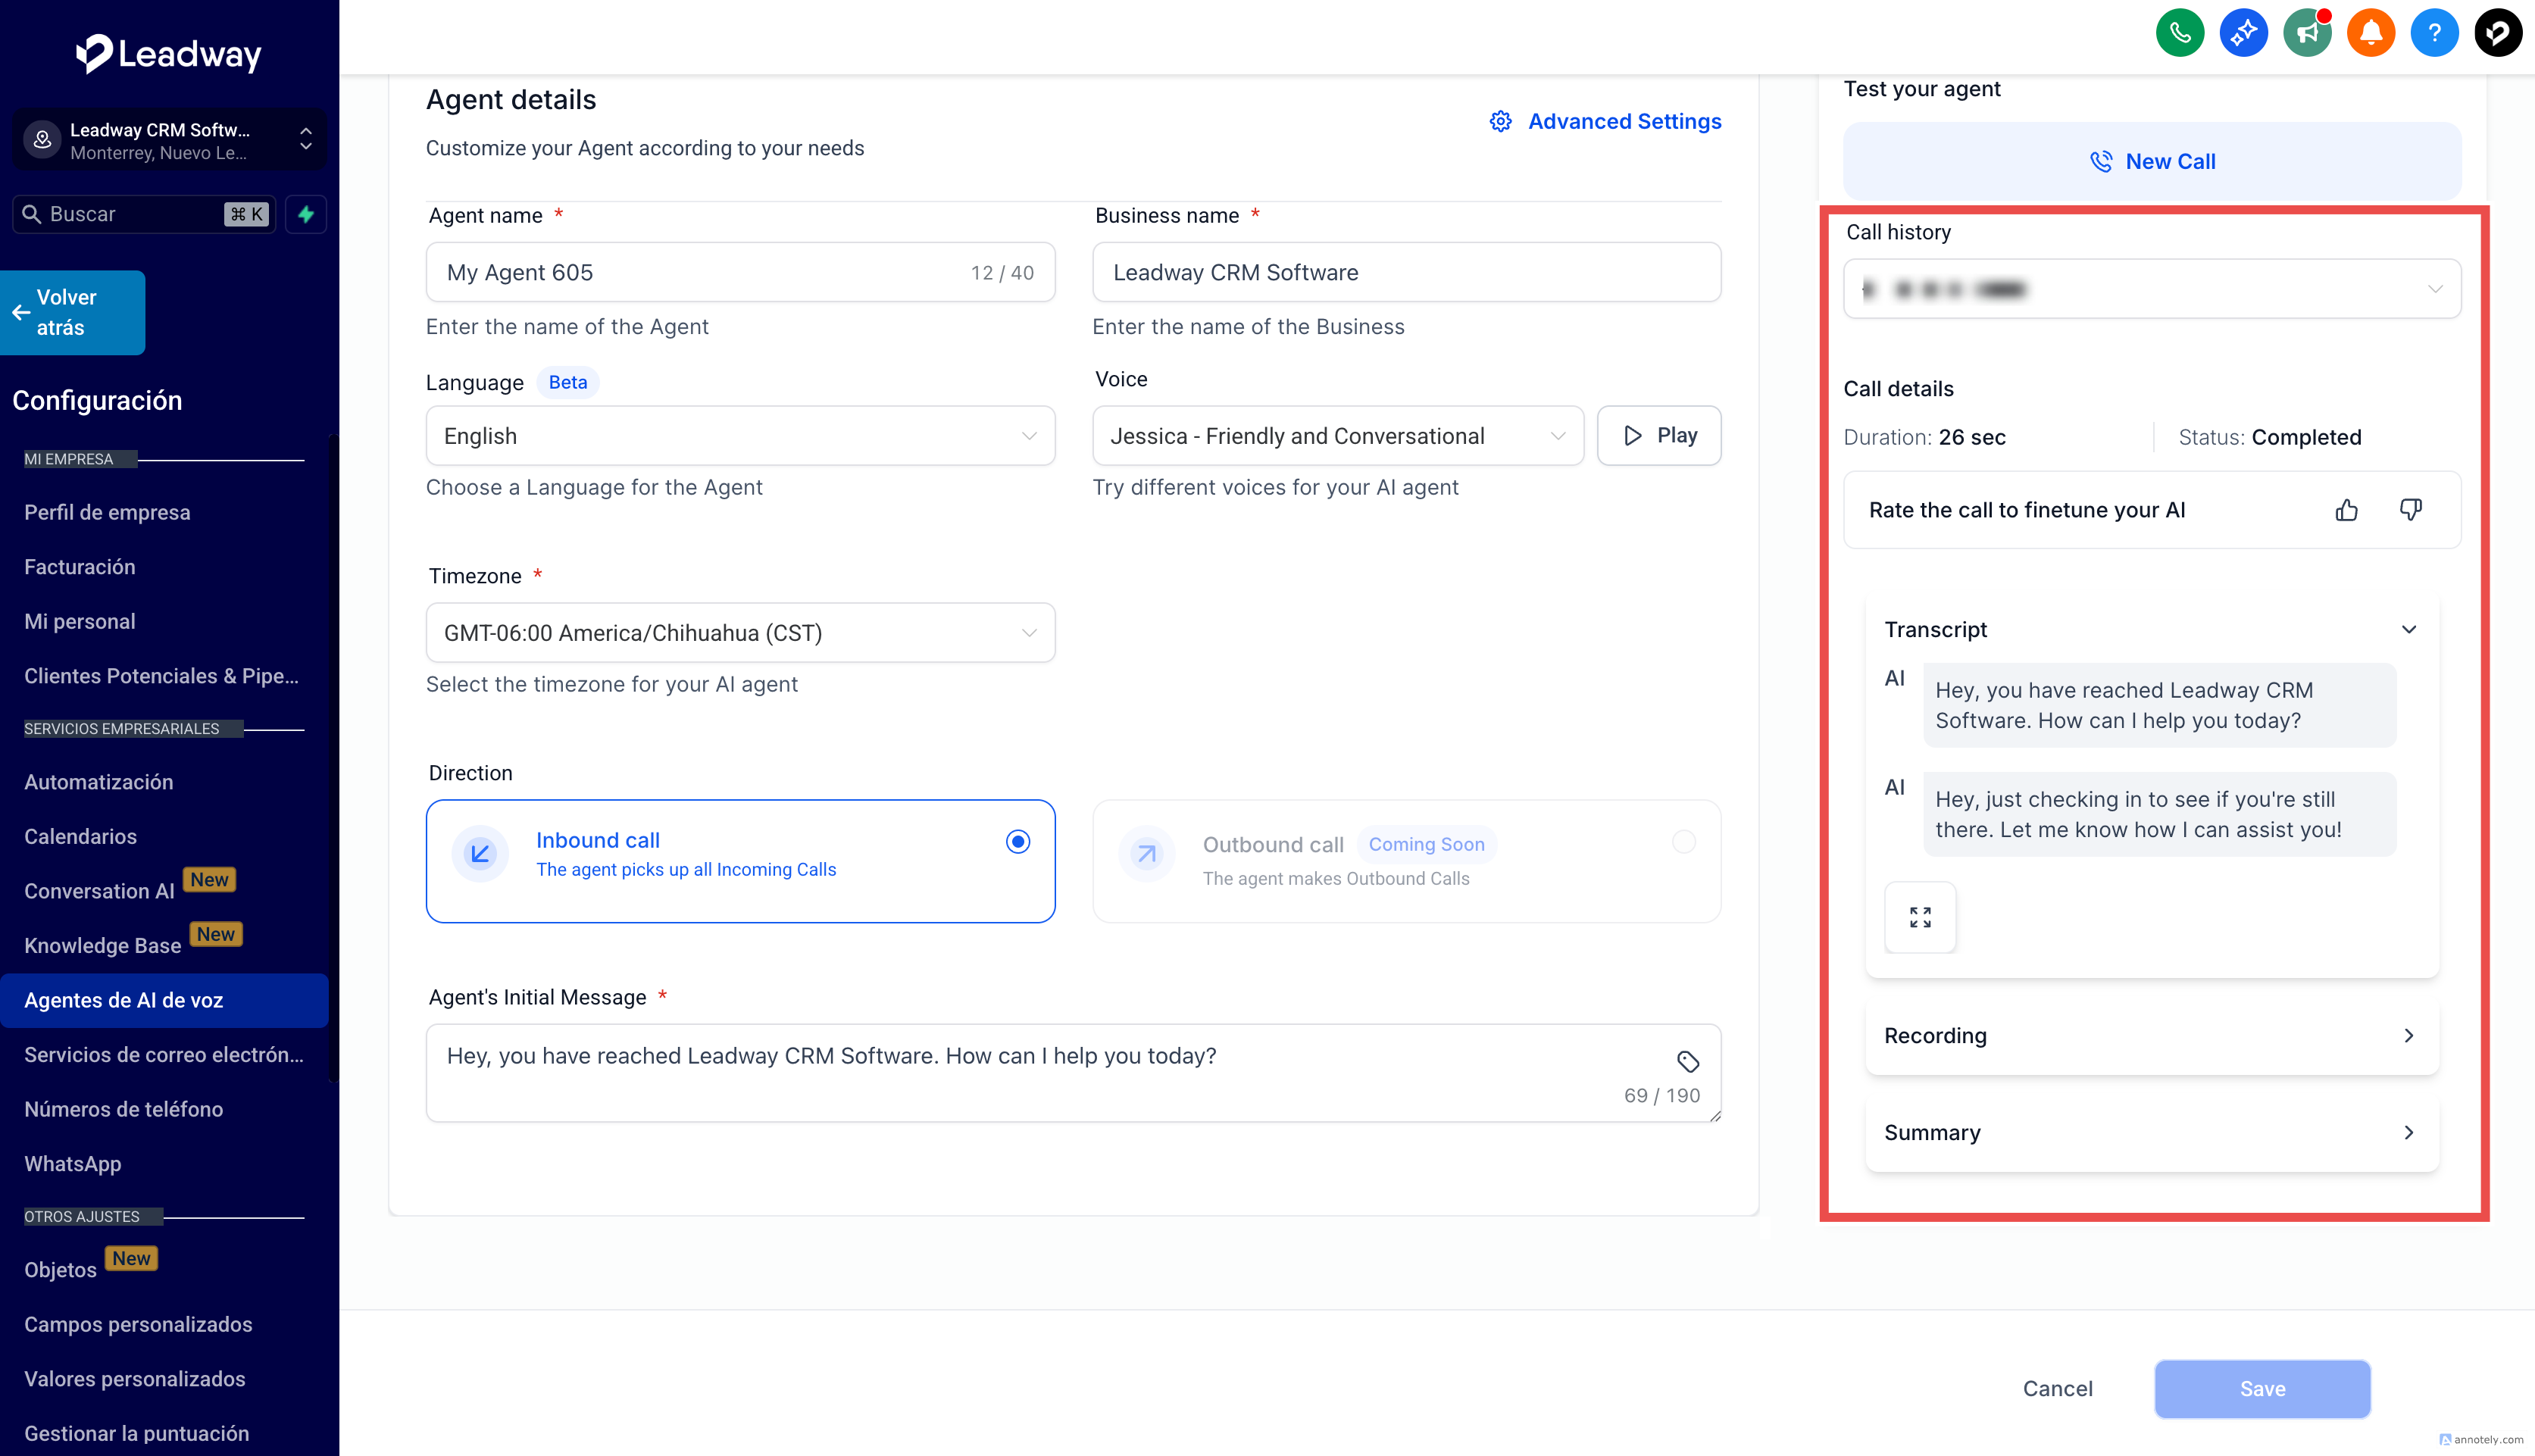2535x1456 pixels.
Task: Click the tag icon in Initial Message
Action: tap(1687, 1061)
